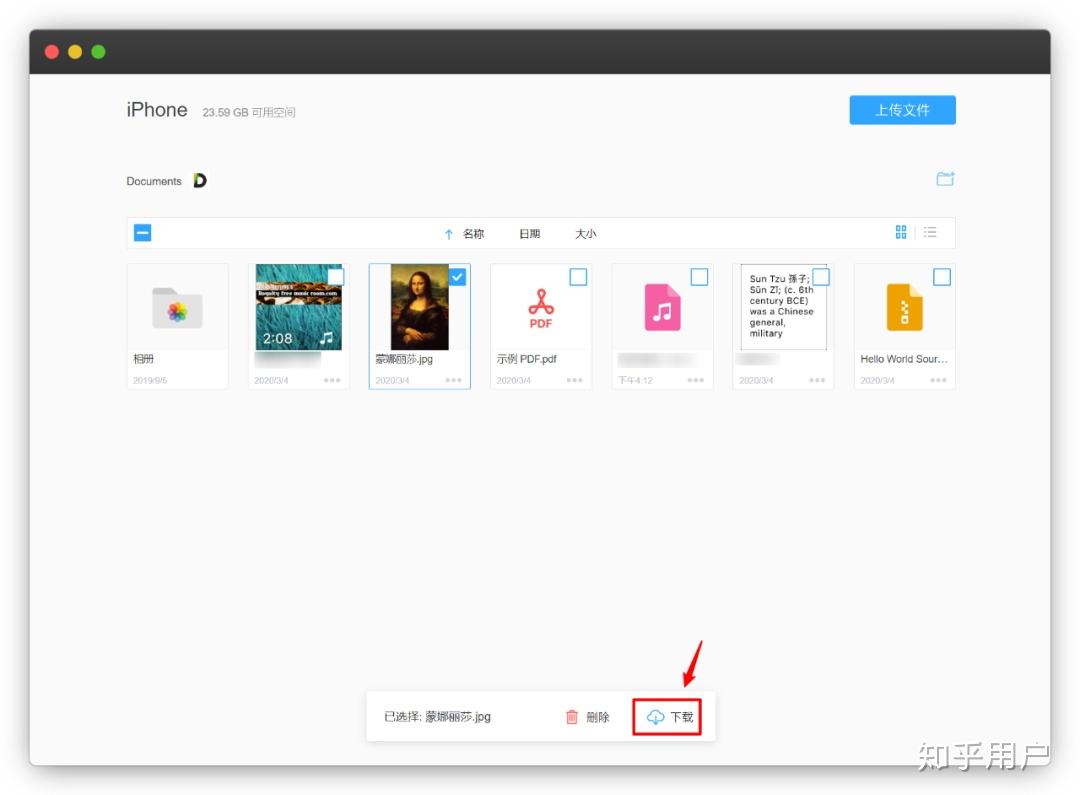Screen dimensions: 1080x795
Task: Create a new folder via the folder icon
Action: coord(945,179)
